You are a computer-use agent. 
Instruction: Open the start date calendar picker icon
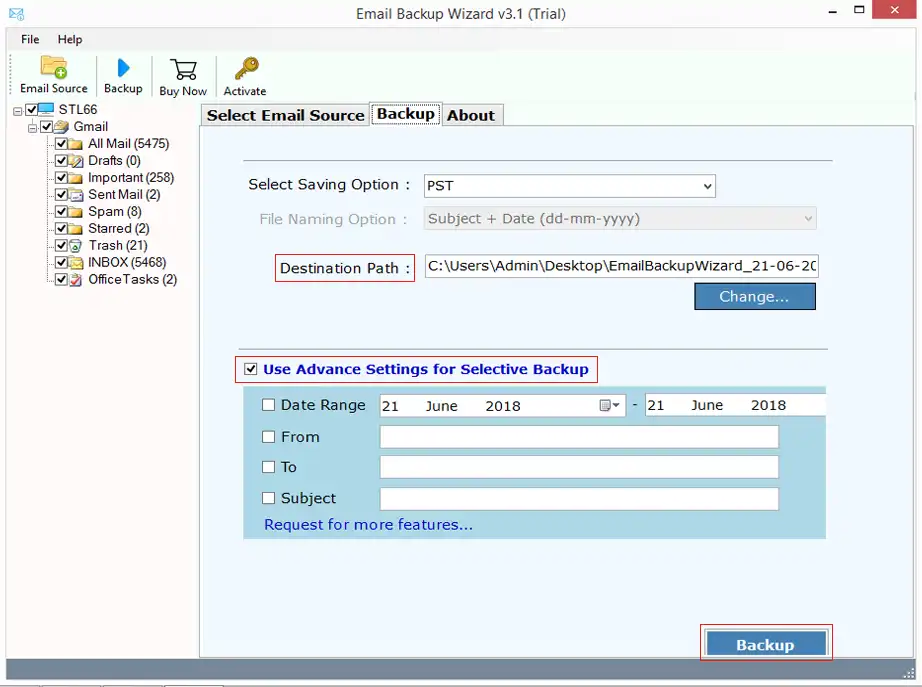[x=610, y=405]
